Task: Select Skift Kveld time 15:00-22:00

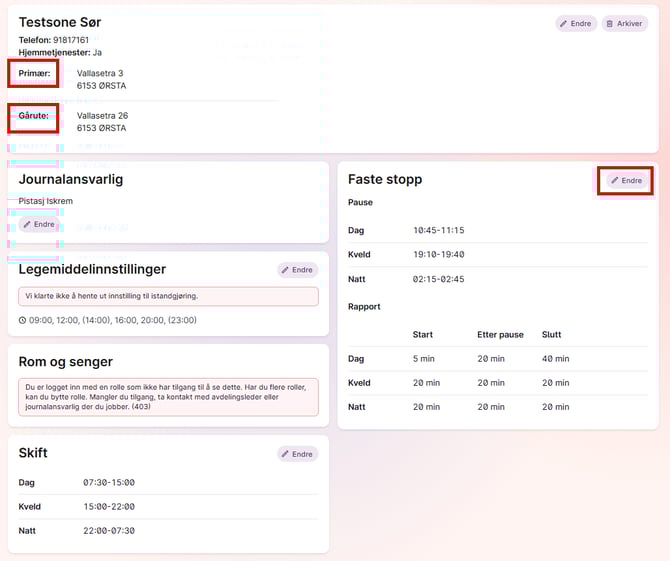Action: click(x=108, y=506)
